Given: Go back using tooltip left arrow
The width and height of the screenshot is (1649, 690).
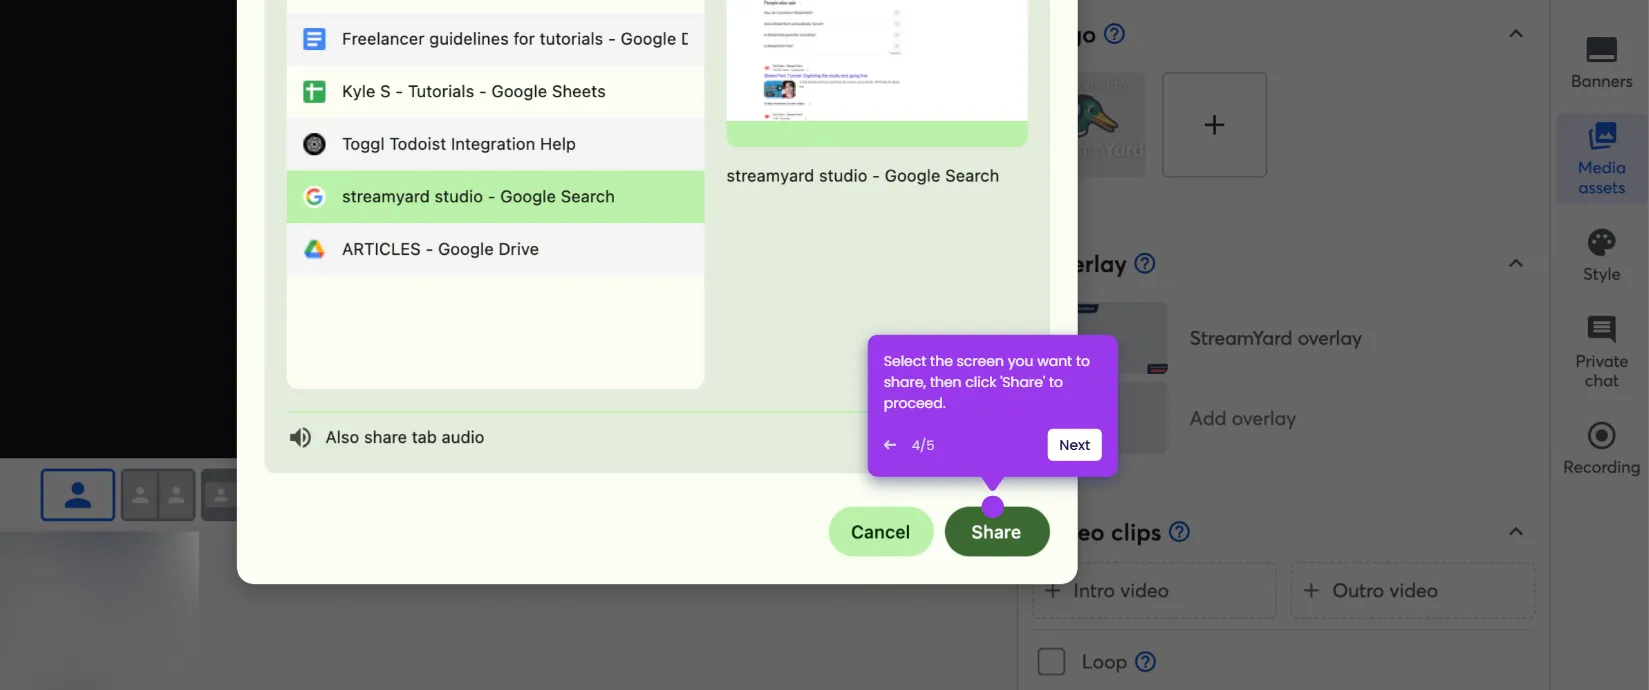Looking at the screenshot, I should (x=890, y=445).
